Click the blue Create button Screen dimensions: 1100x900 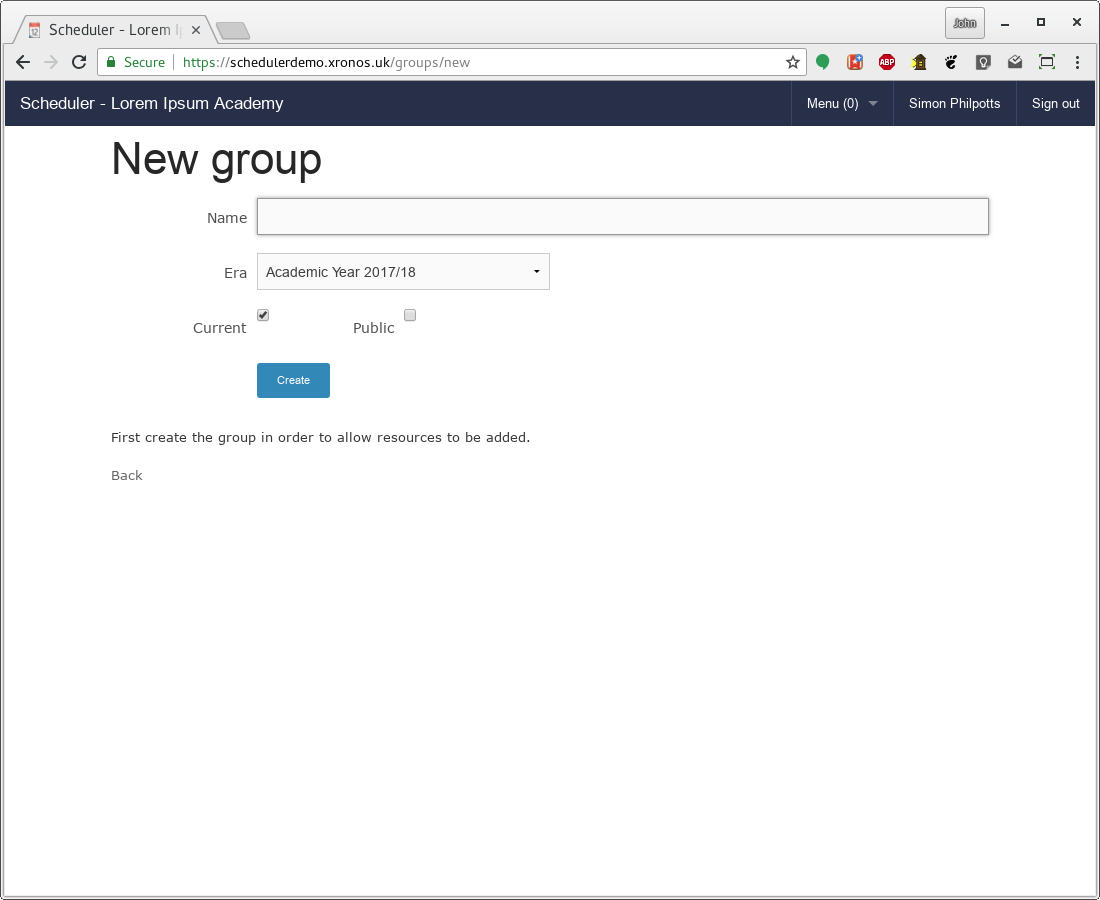tap(293, 380)
